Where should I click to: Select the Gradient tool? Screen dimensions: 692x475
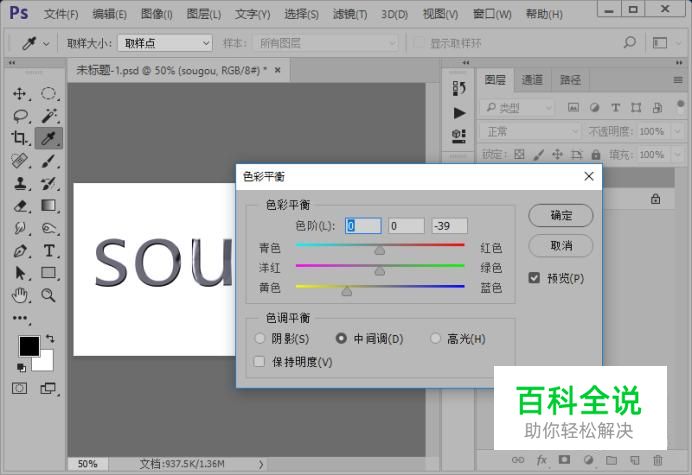[49, 205]
